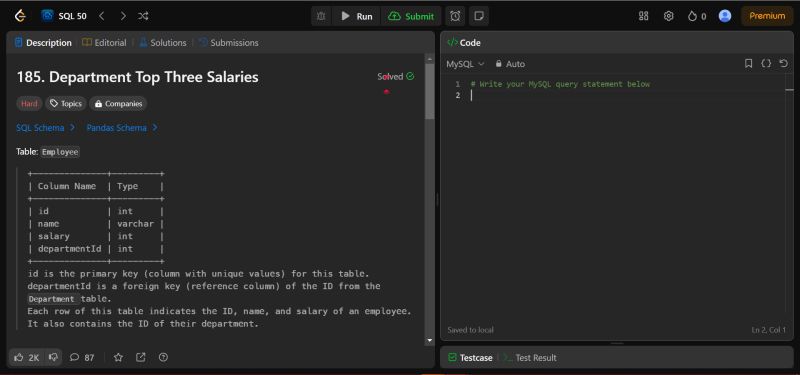Click the debugger bug icon

(321, 16)
